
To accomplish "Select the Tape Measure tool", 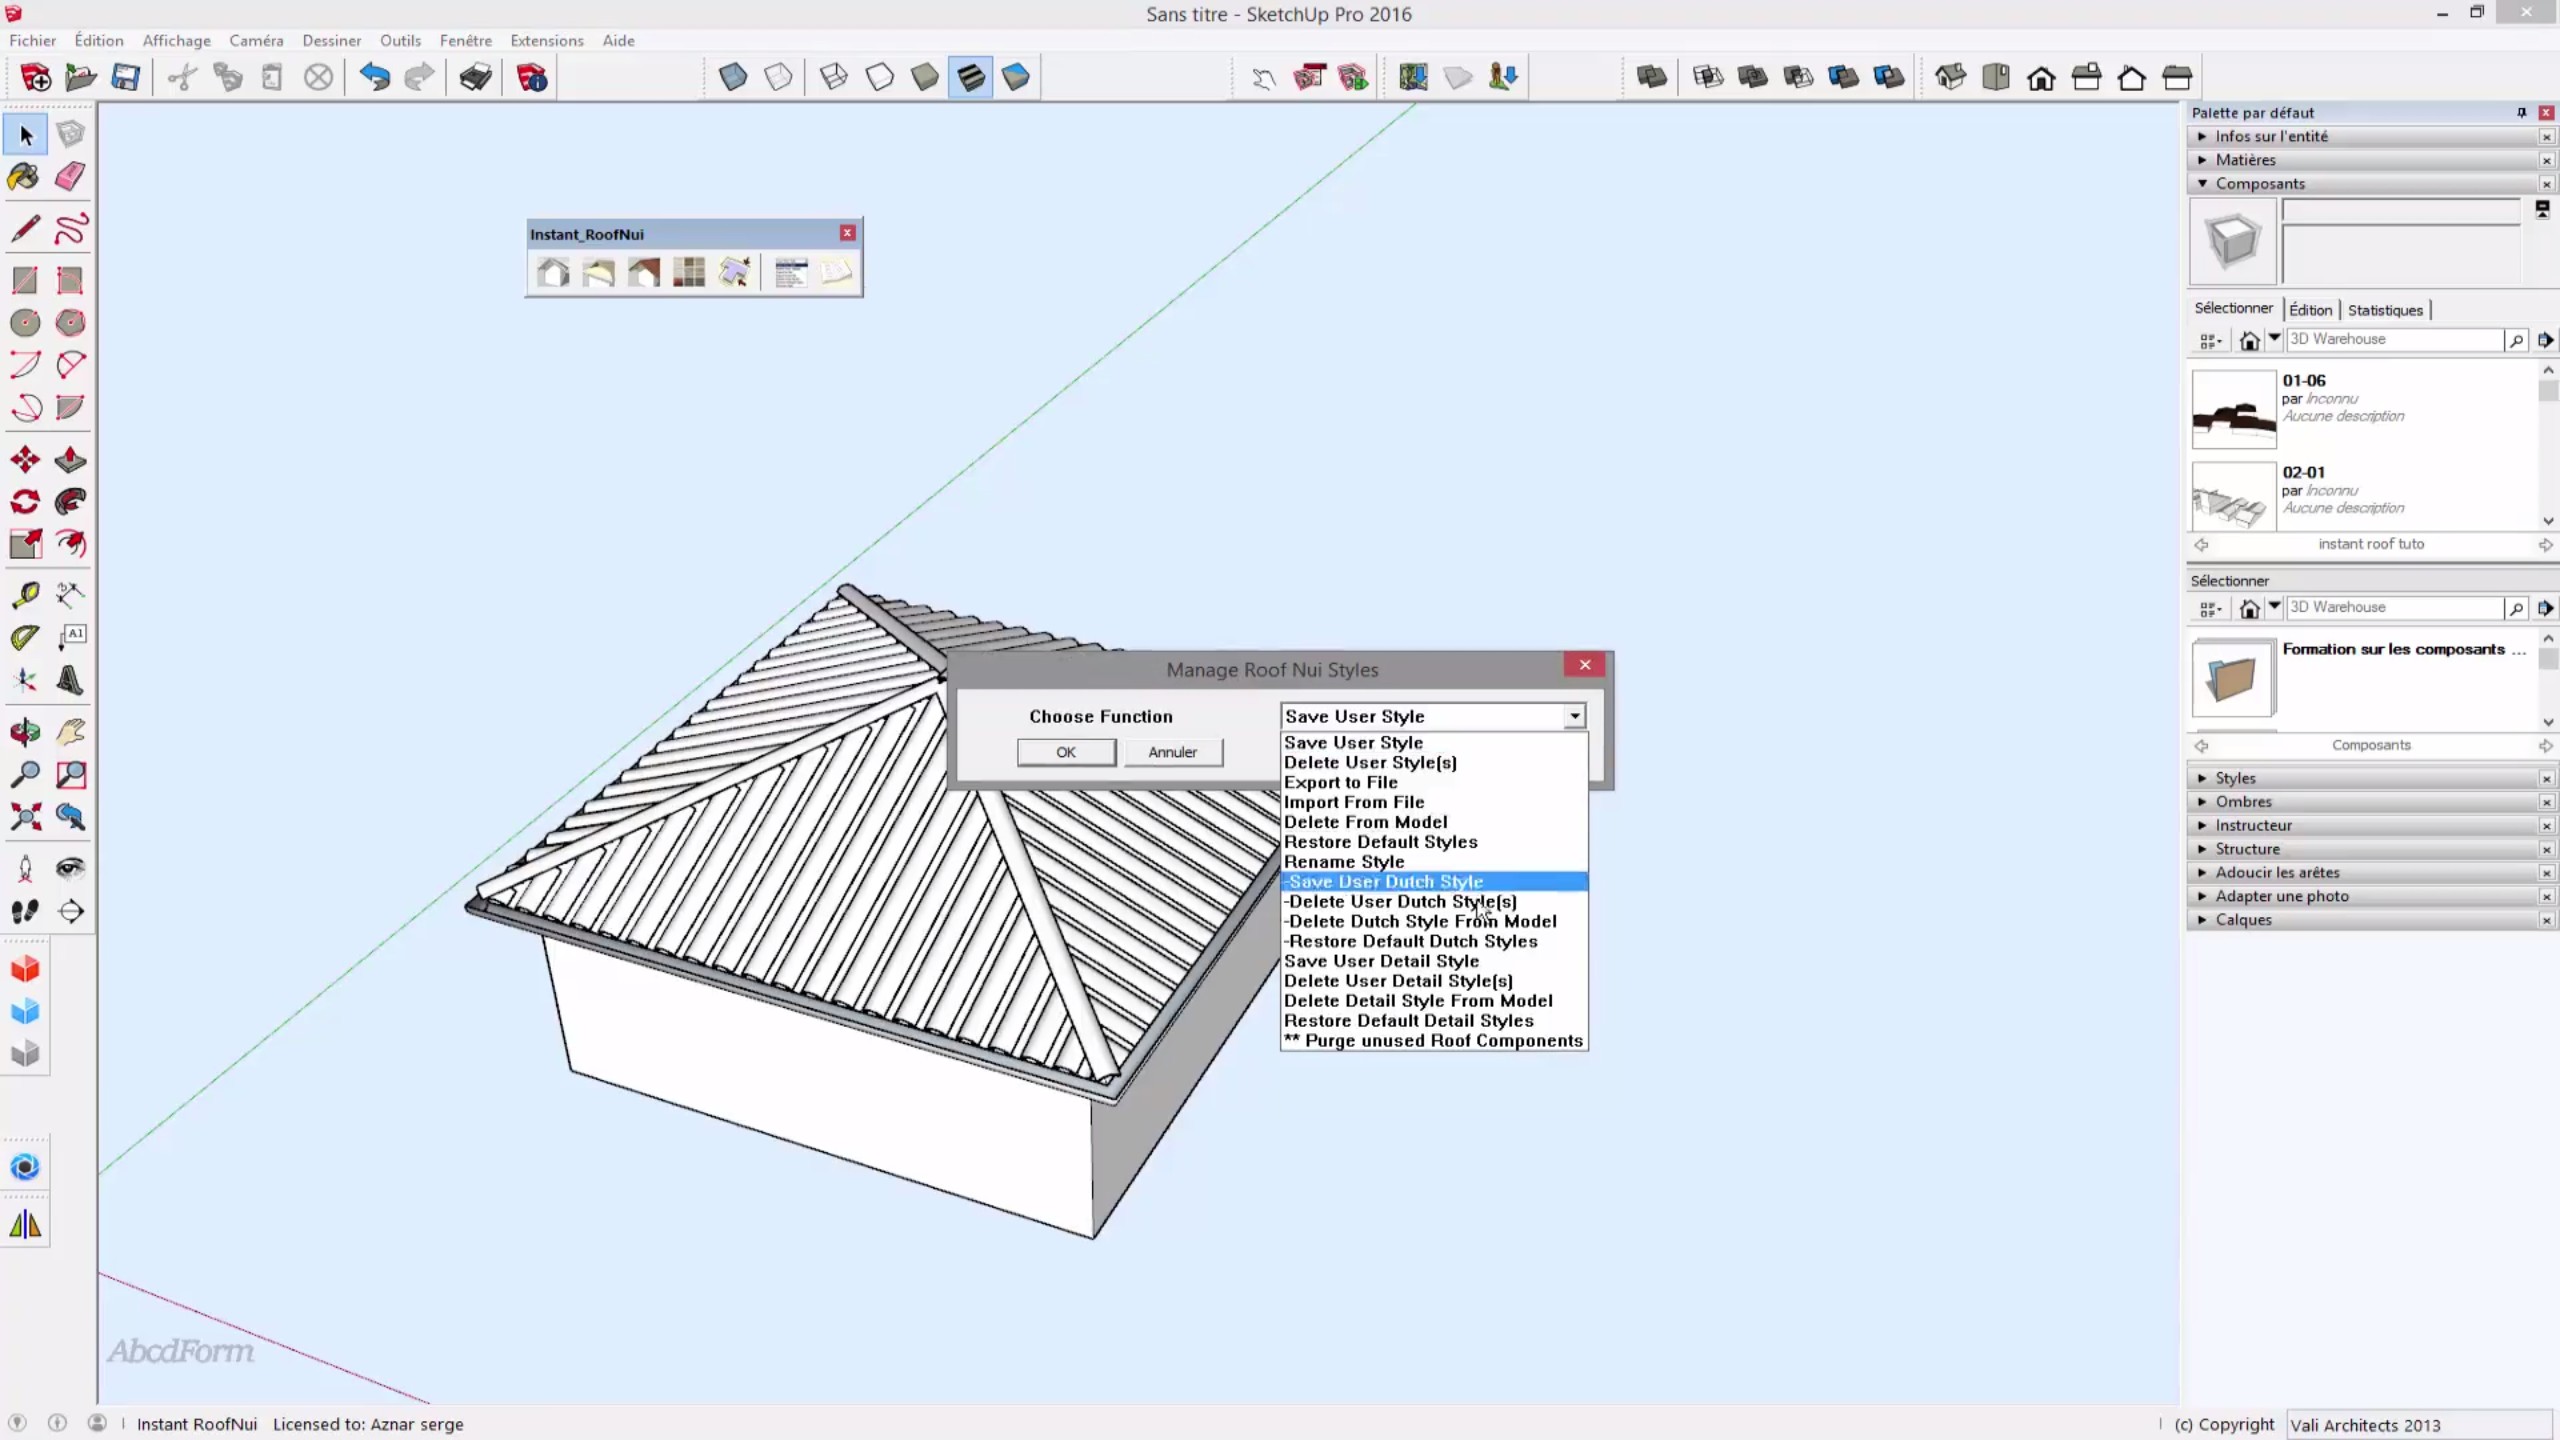I will click(25, 595).
